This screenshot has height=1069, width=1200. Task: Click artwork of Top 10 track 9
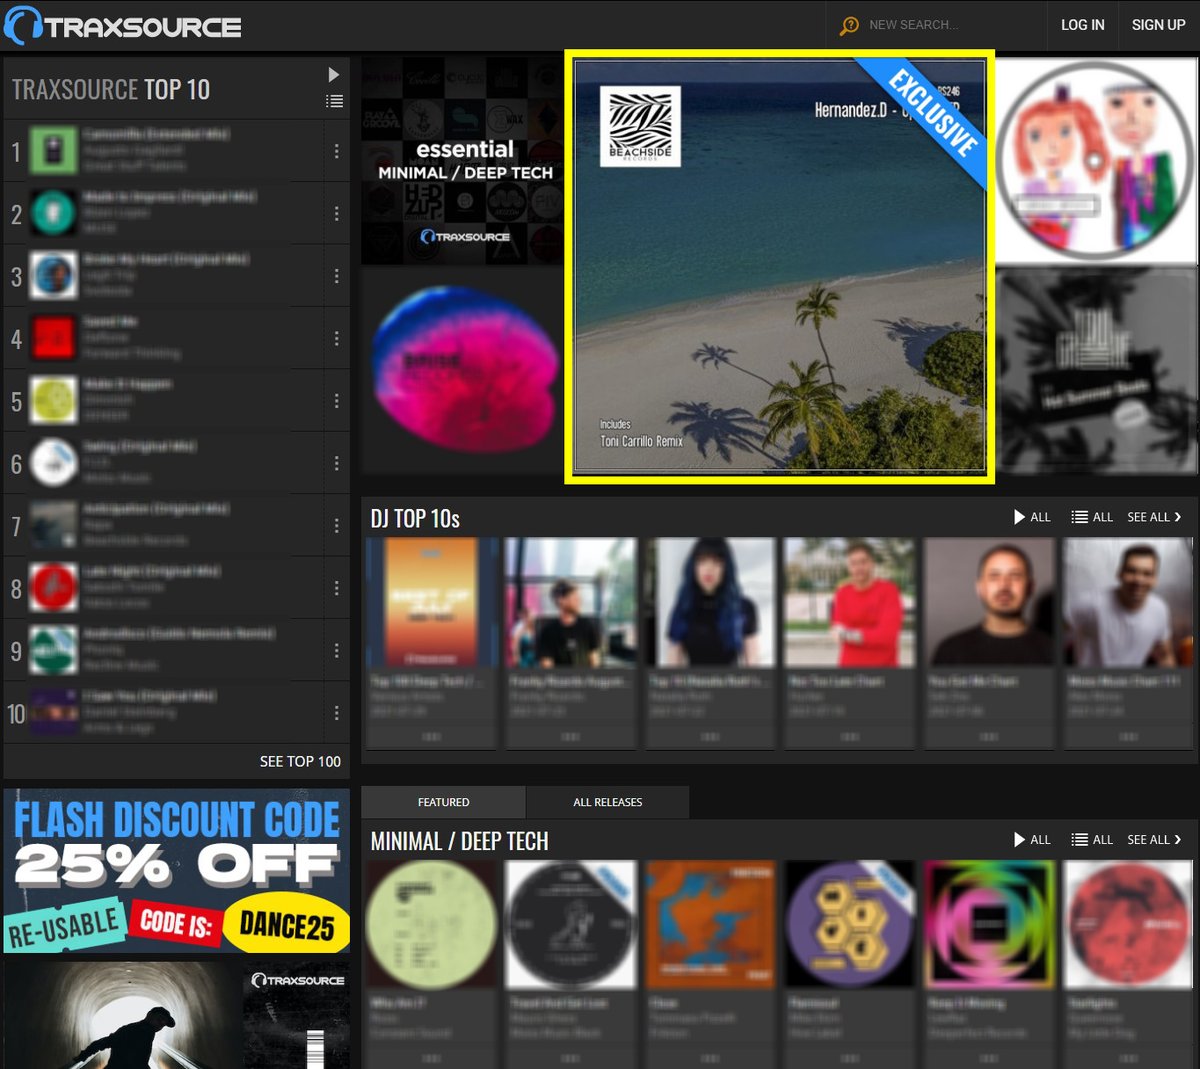pyautogui.click(x=53, y=651)
